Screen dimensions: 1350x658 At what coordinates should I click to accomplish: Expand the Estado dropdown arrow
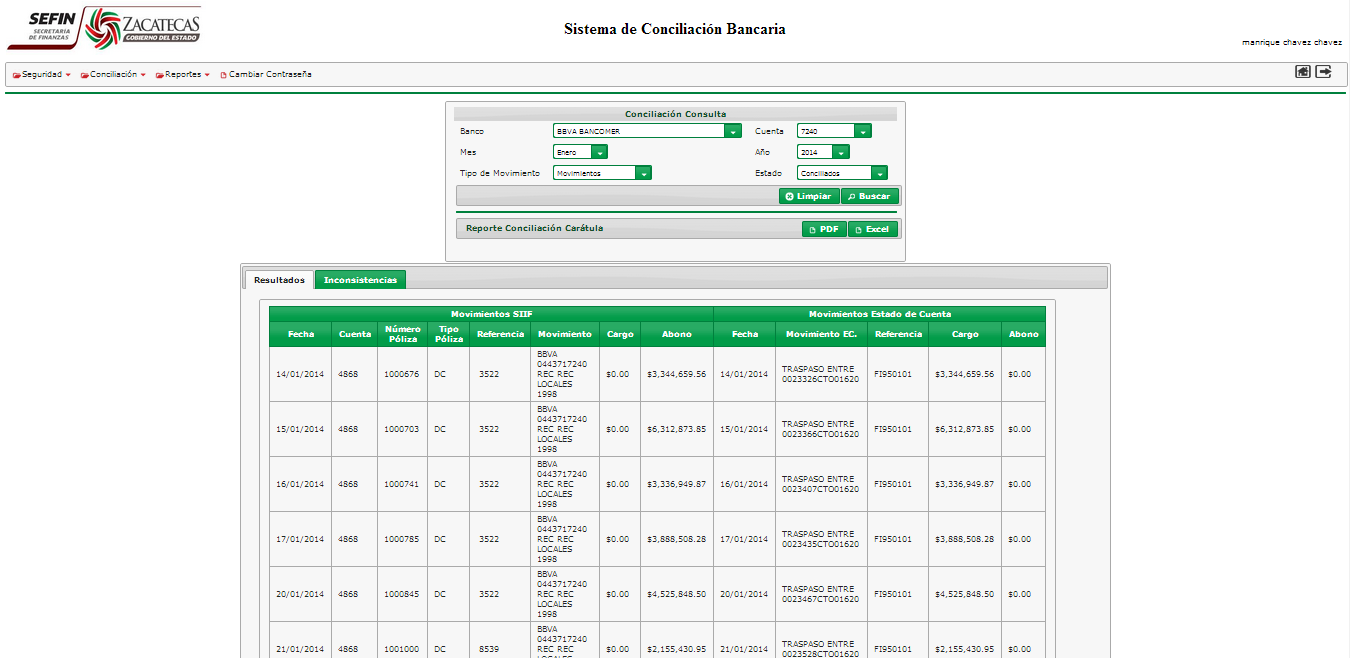(879, 173)
